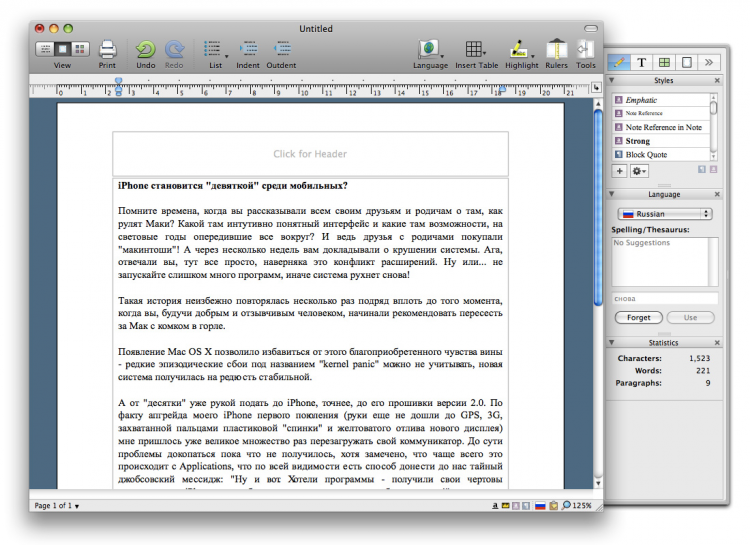The height and width of the screenshot is (545, 750).
Task: Open the Page 1 of 1 popup
Action: coord(56,505)
